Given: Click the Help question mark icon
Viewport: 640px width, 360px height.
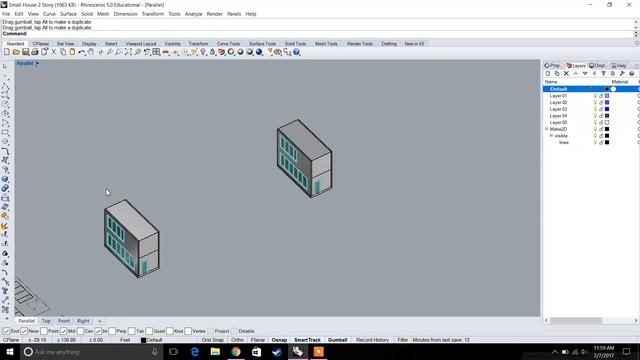Looking at the screenshot, I should tap(297, 52).
